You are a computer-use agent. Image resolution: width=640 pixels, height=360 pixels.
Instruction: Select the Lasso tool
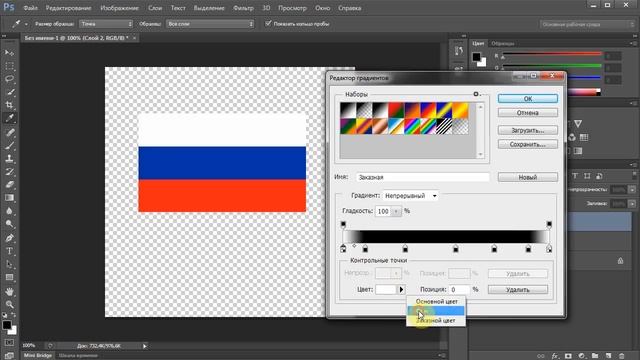[9, 79]
